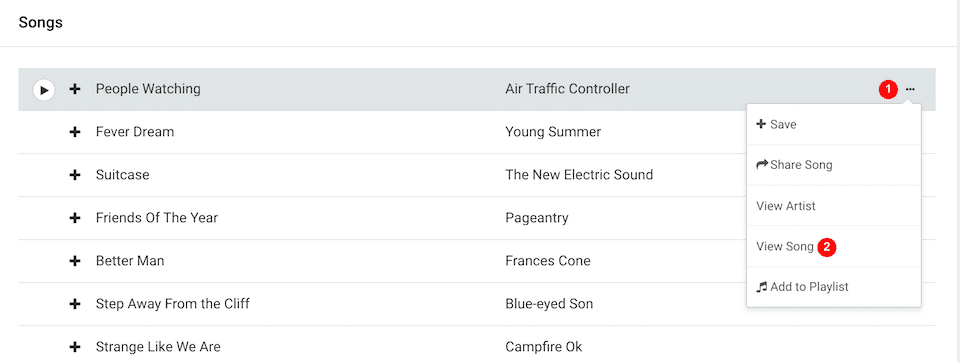The image size is (960, 362).
Task: Select the Better Man song title
Action: point(130,261)
